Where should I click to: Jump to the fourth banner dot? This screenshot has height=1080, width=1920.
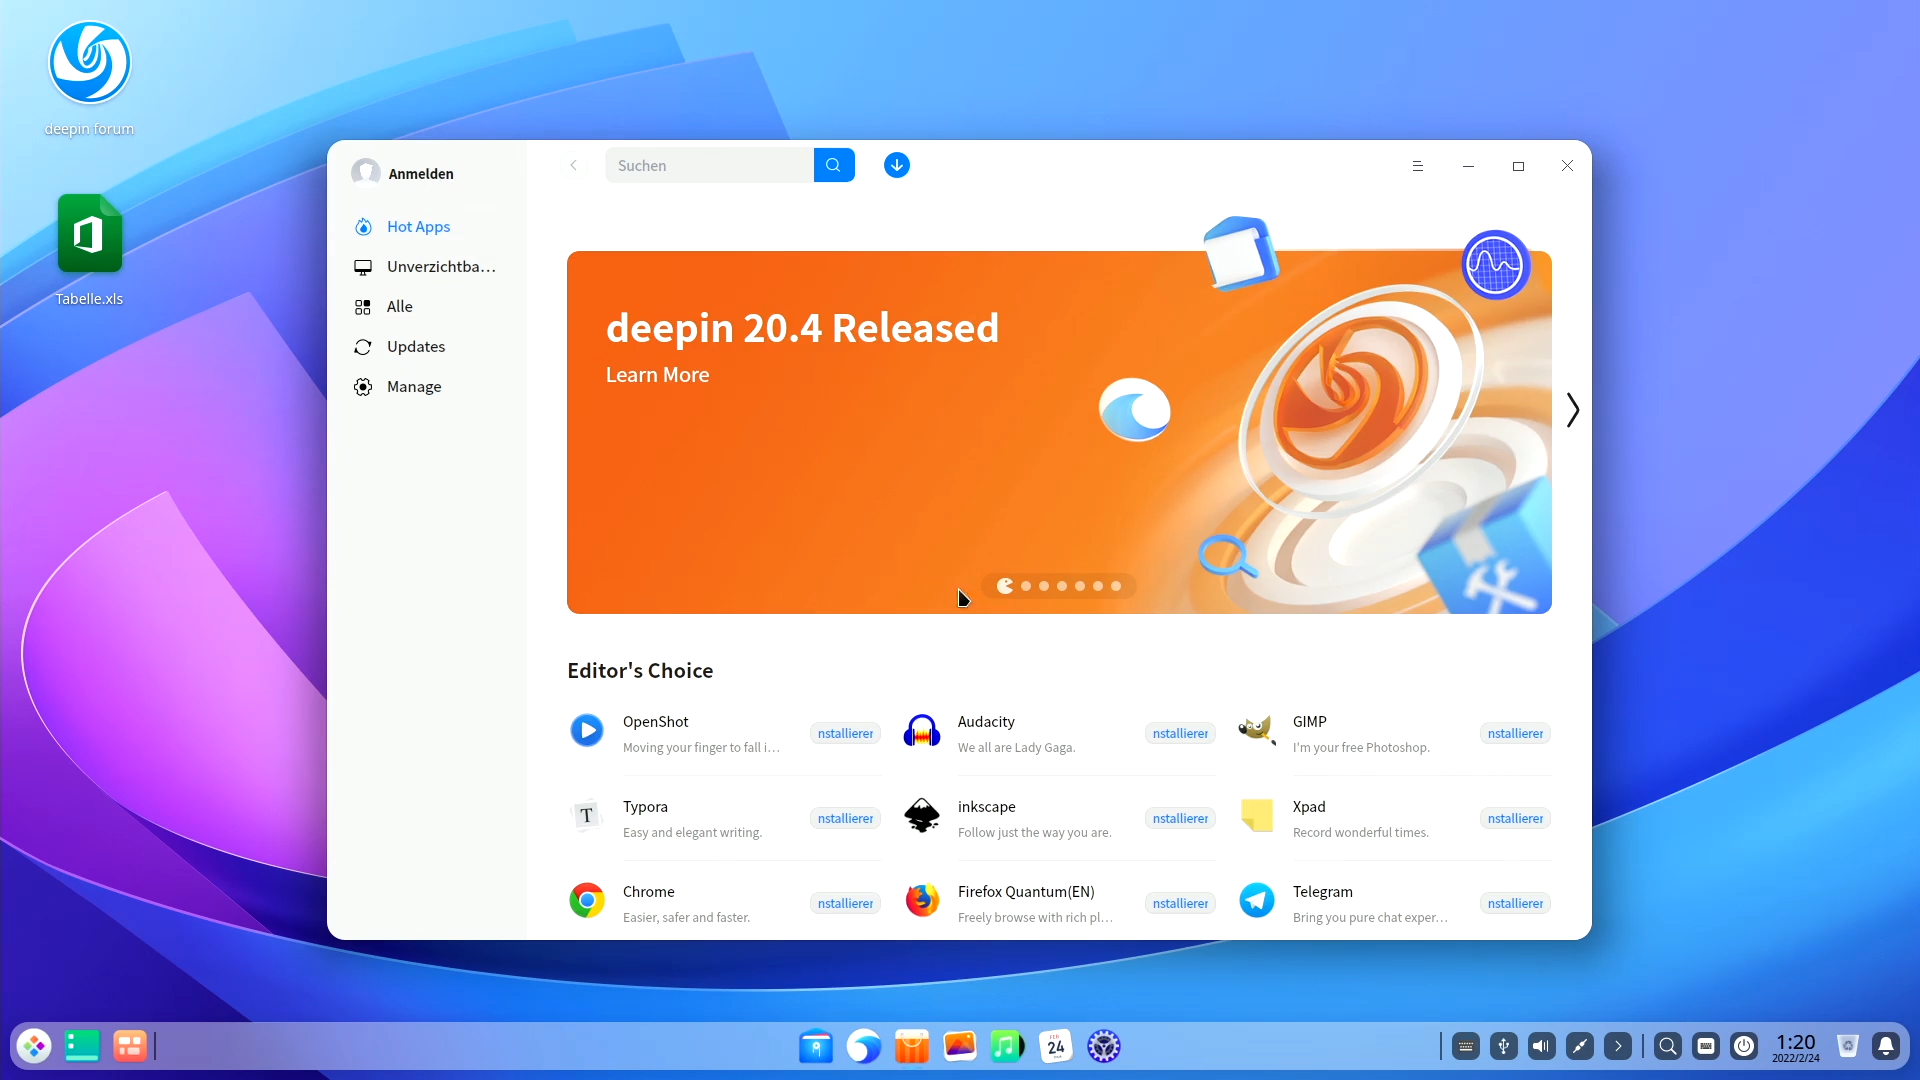(x=1062, y=586)
